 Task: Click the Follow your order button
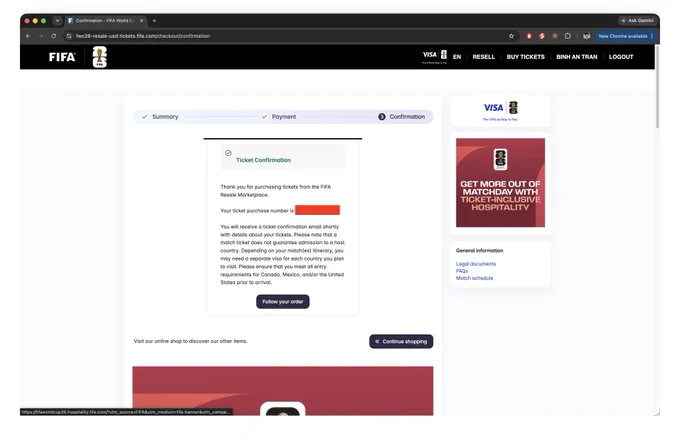tap(283, 301)
